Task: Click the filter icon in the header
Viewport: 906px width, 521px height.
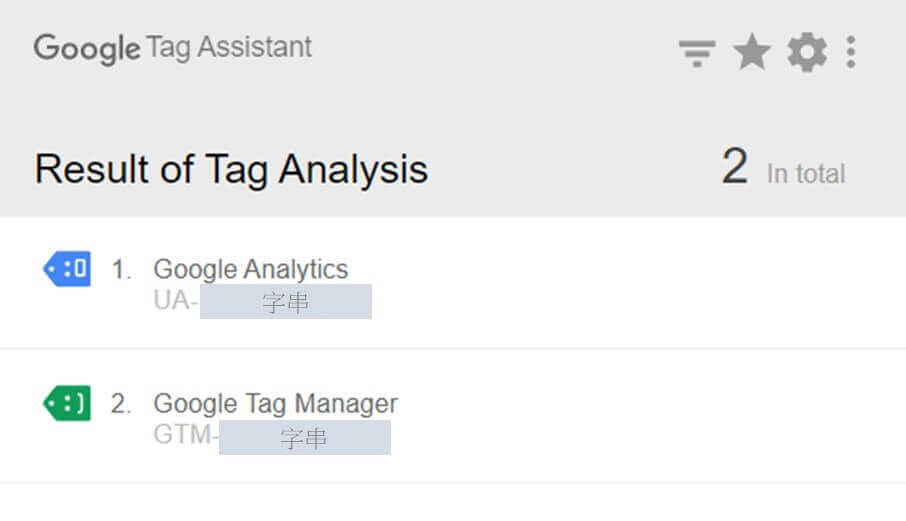Action: 696,53
